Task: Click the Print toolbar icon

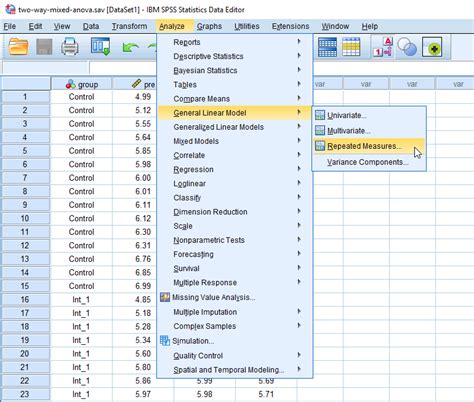Action: click(70, 47)
